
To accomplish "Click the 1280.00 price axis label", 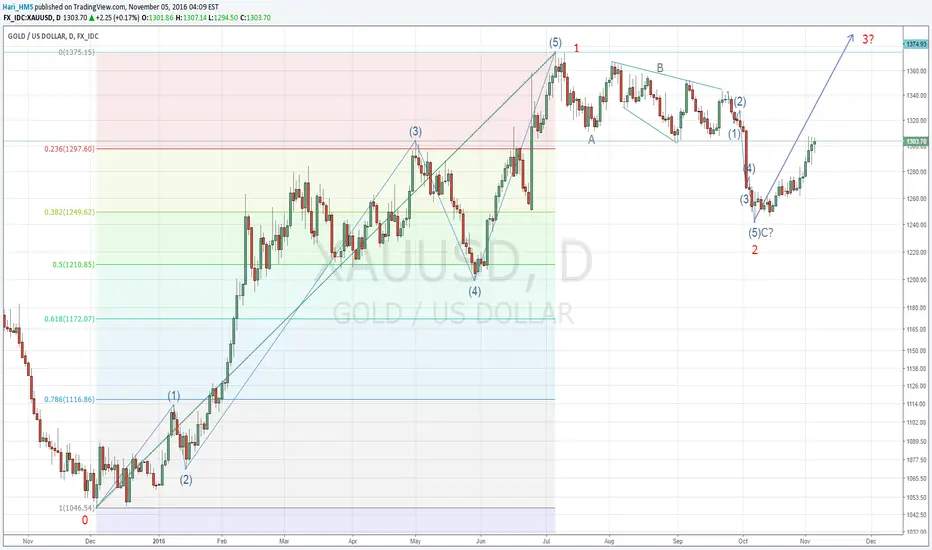I will (x=917, y=172).
